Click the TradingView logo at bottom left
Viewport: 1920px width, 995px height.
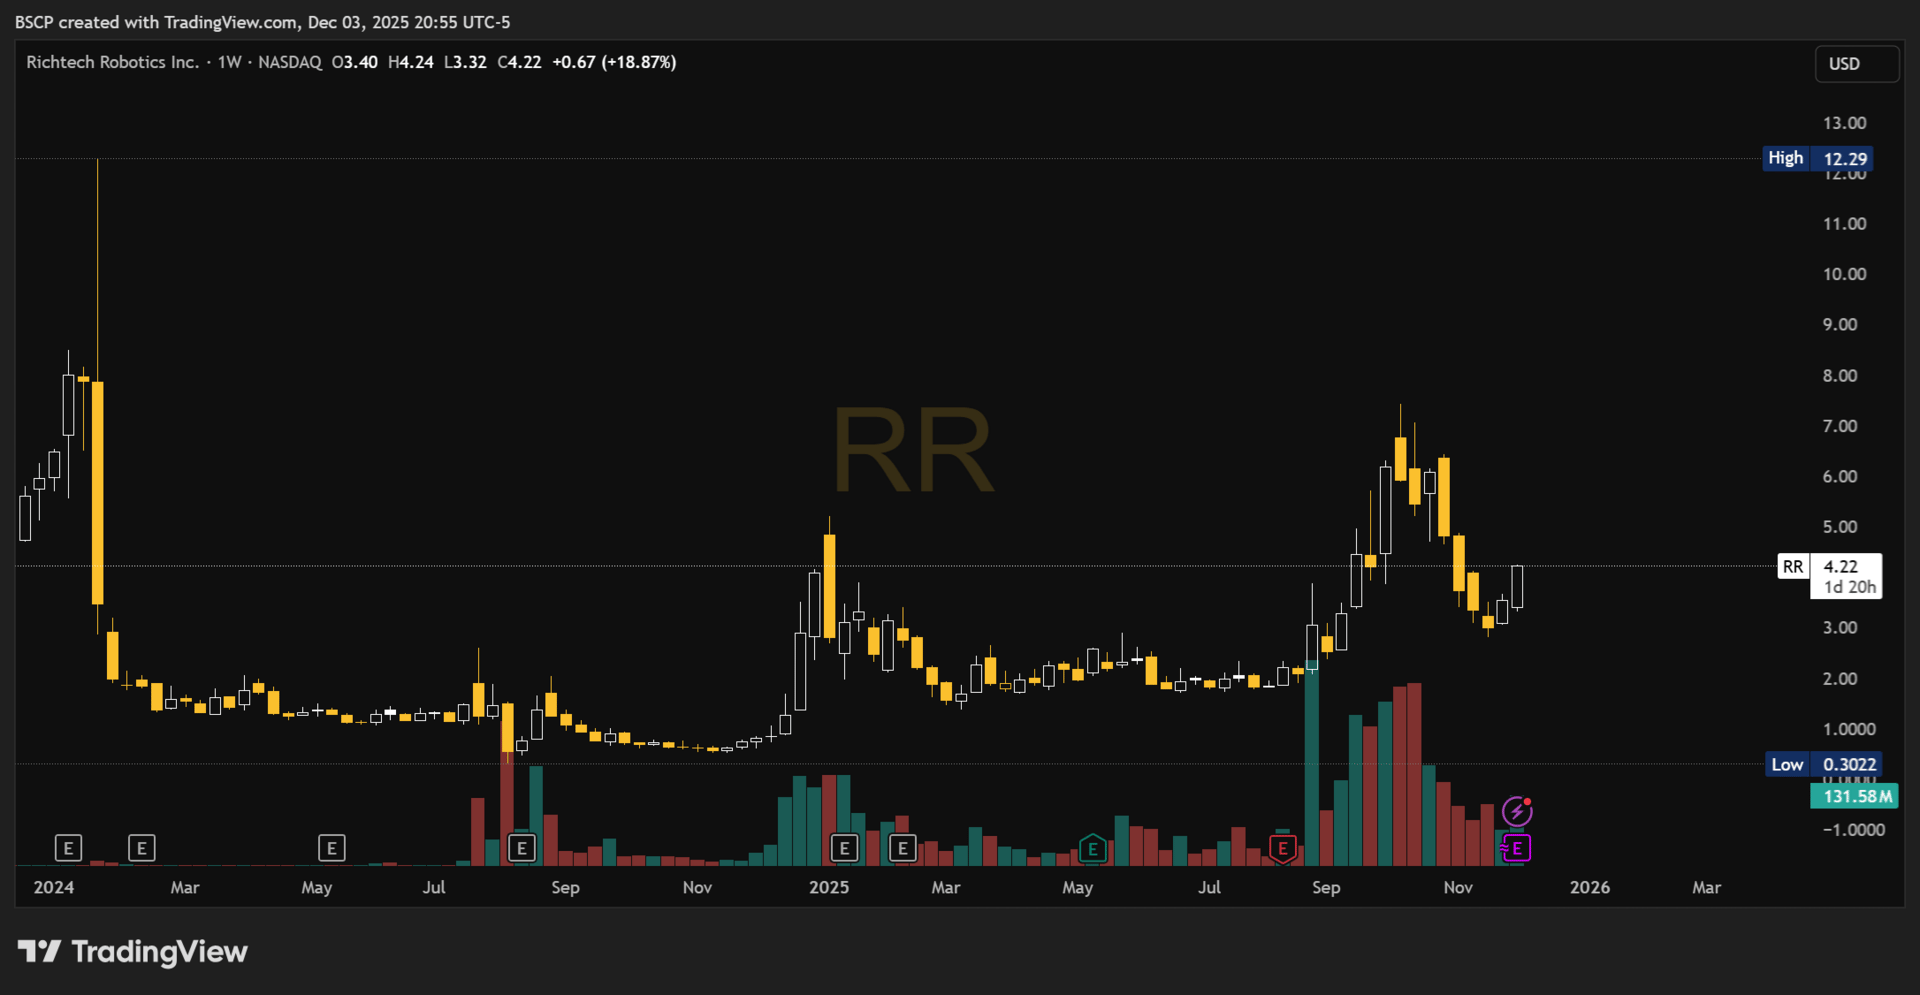tap(133, 951)
